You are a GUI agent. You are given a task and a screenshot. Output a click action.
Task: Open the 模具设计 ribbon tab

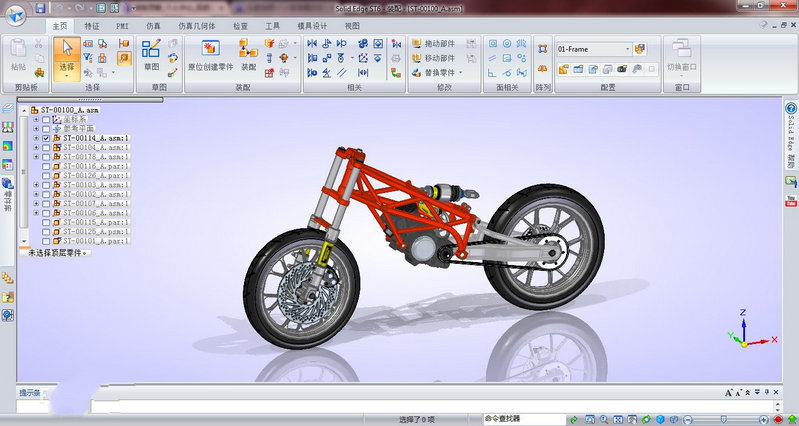(306, 24)
